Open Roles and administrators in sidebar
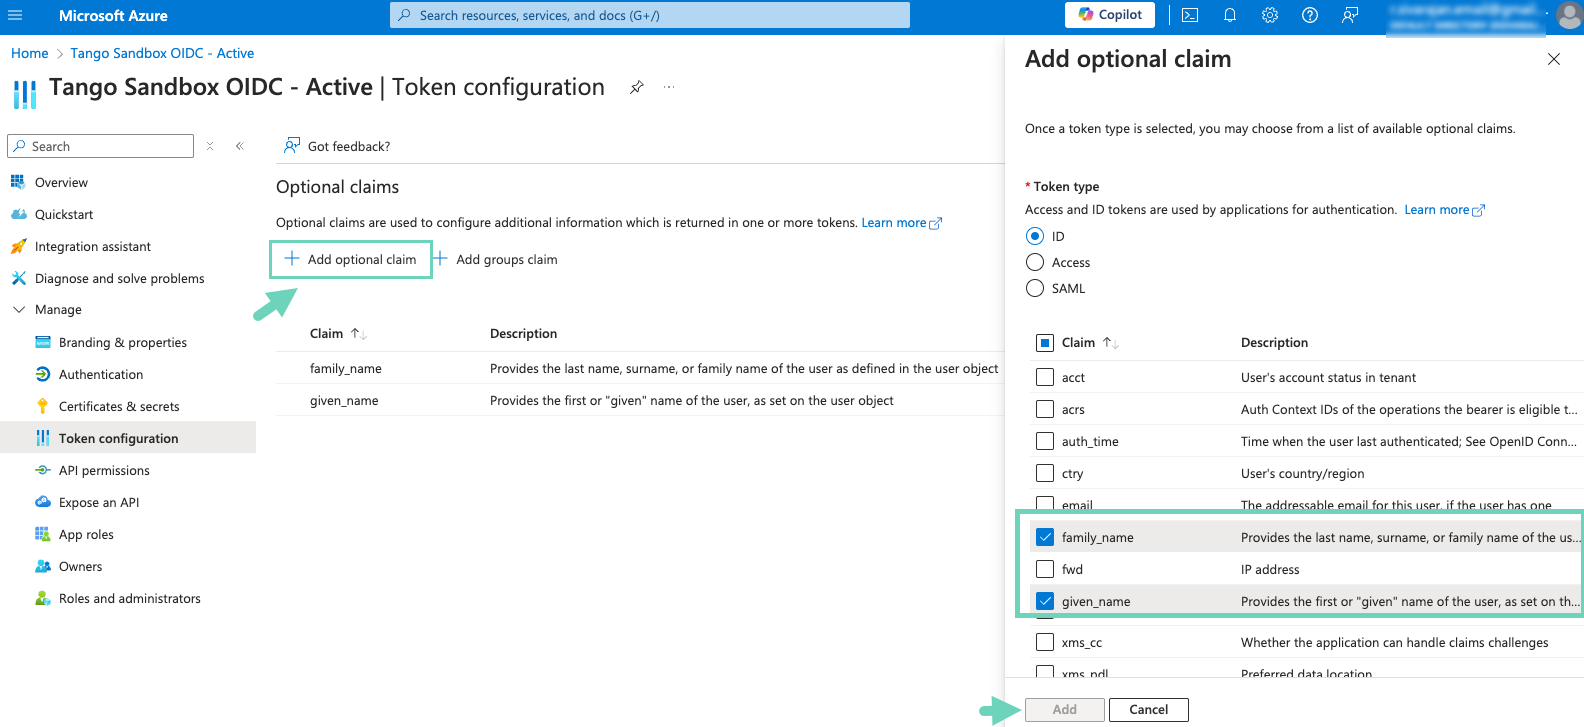The width and height of the screenshot is (1584, 727). click(x=128, y=598)
